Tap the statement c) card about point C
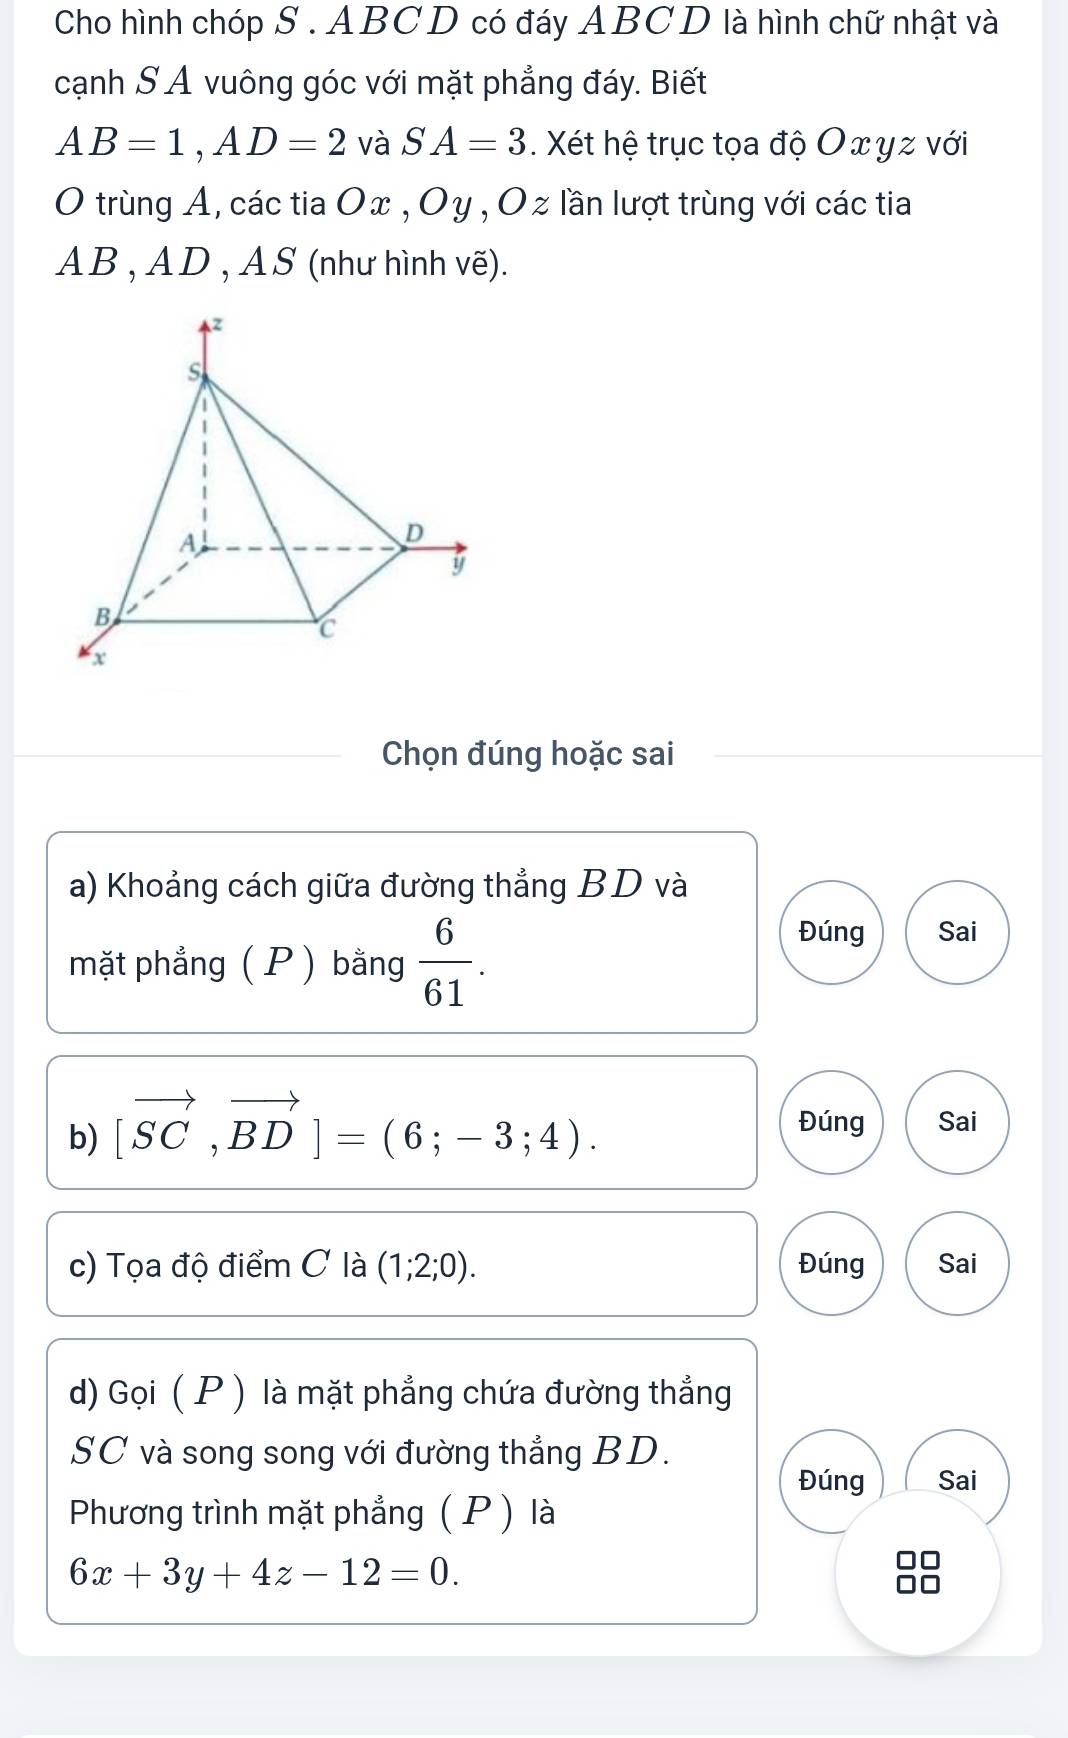 click(x=400, y=1265)
